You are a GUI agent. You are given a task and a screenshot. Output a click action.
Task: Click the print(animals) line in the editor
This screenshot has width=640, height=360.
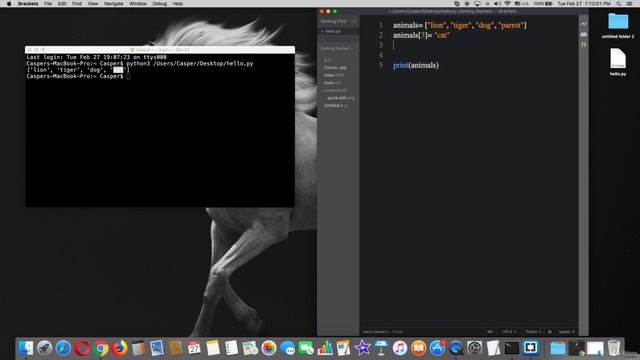(x=416, y=65)
